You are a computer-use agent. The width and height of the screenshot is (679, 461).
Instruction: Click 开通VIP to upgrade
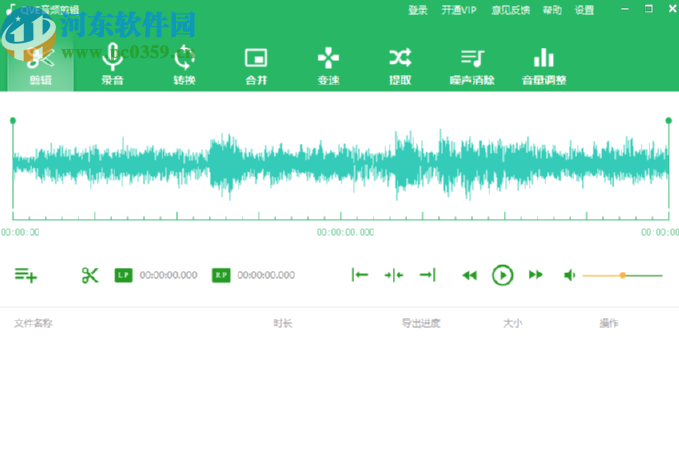point(459,10)
